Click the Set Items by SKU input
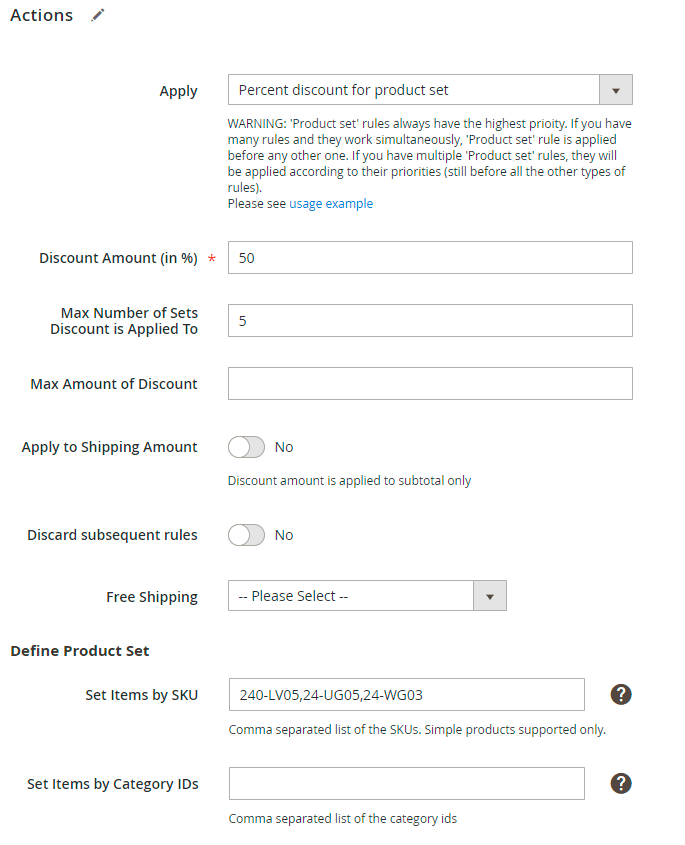Image resolution: width=685 pixels, height=845 pixels. click(x=406, y=694)
